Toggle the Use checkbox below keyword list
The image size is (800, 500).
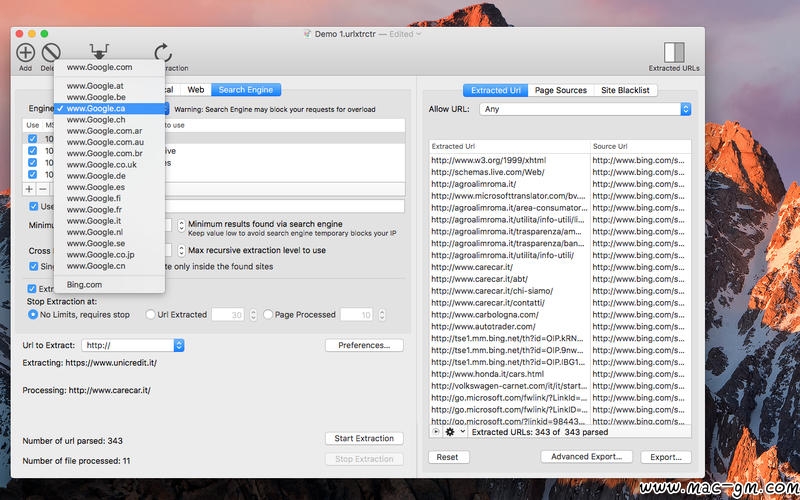pos(34,206)
